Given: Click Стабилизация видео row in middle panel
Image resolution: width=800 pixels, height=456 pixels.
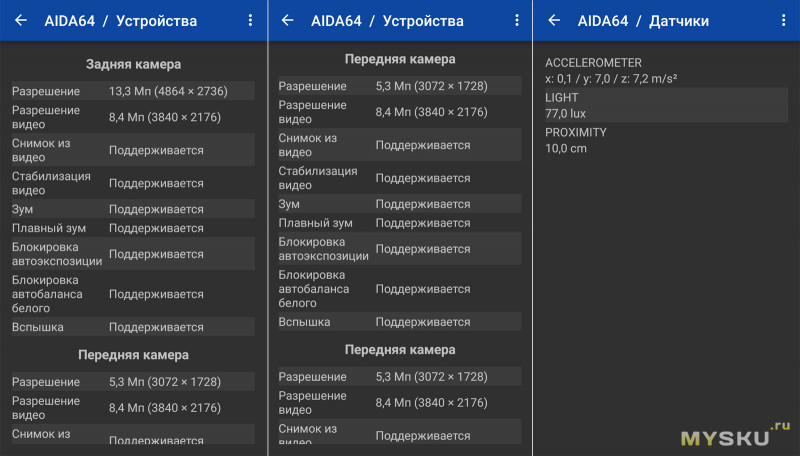Looking at the screenshot, I should pyautogui.click(x=400, y=178).
